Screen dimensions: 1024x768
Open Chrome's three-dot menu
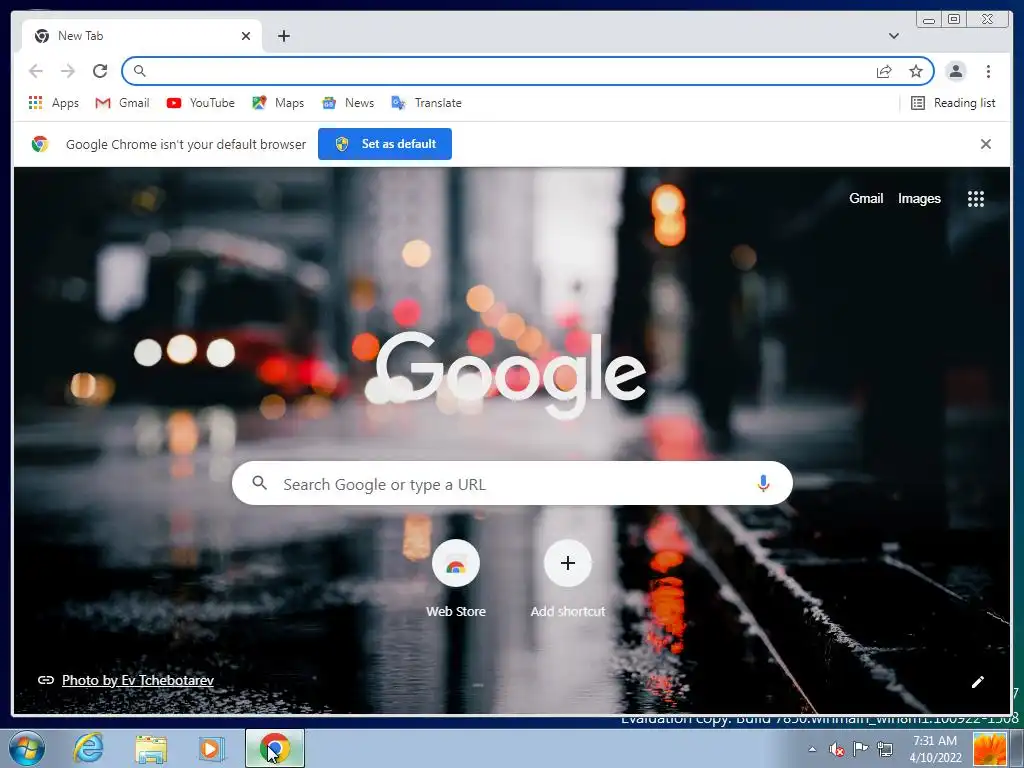click(x=988, y=71)
